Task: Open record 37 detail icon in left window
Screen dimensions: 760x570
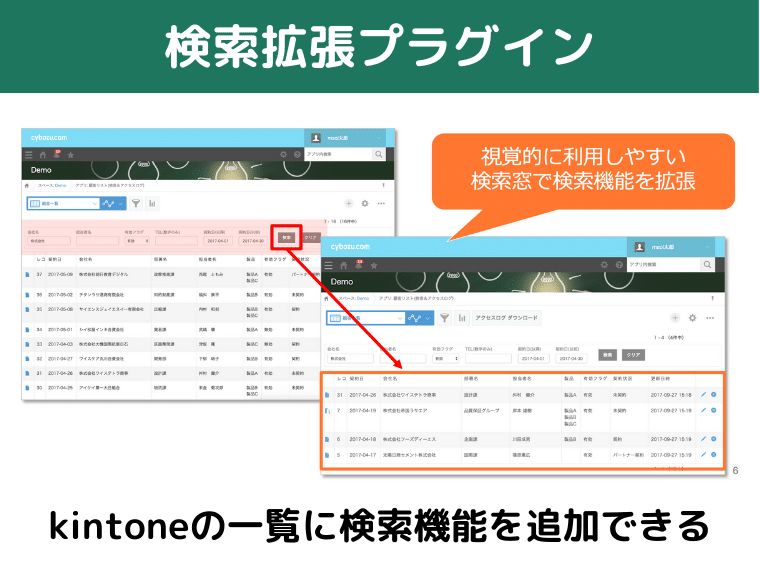Action: [x=27, y=274]
